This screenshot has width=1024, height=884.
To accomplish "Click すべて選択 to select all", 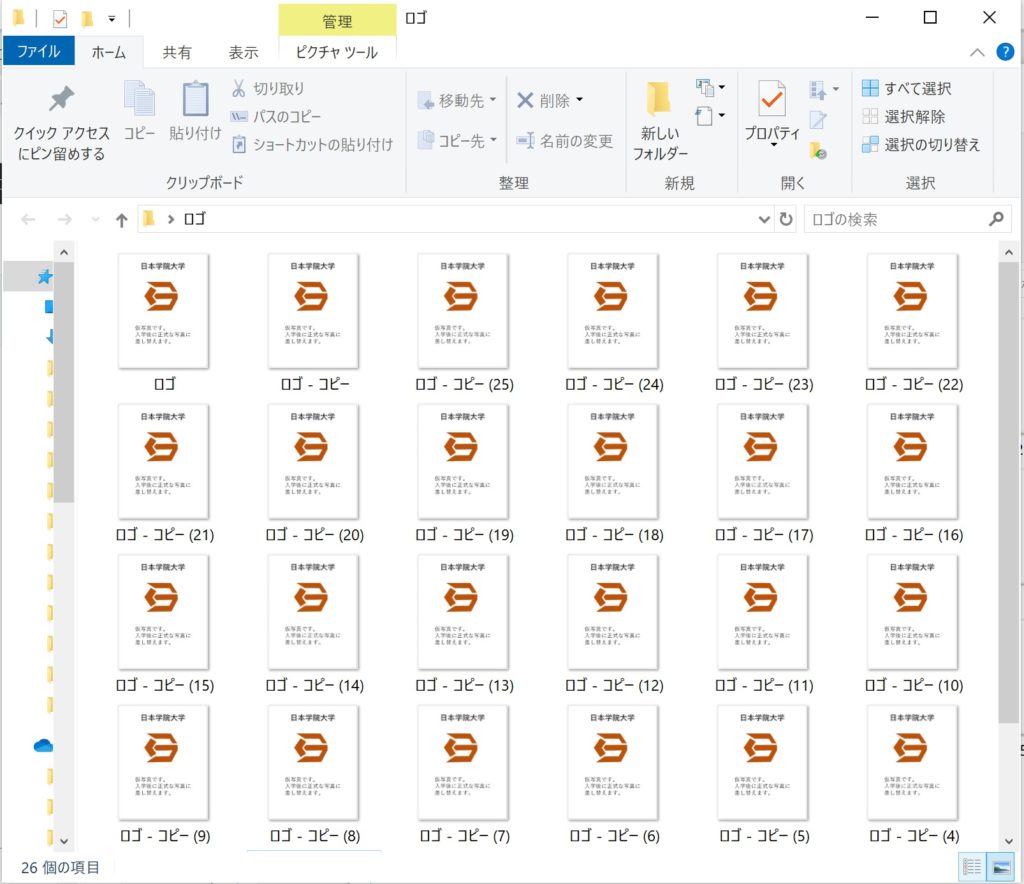I will point(906,88).
